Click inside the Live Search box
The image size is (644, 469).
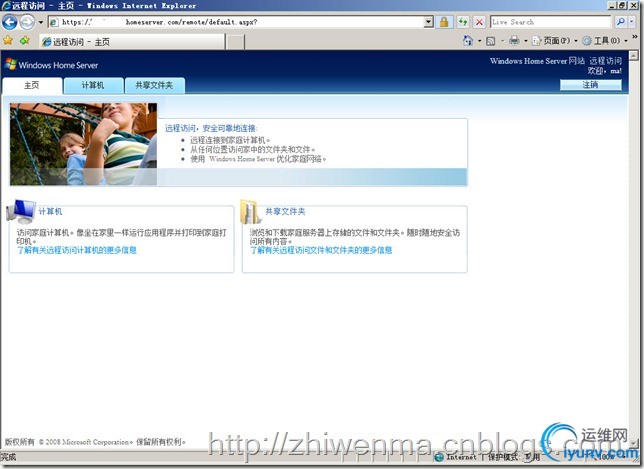coord(550,22)
